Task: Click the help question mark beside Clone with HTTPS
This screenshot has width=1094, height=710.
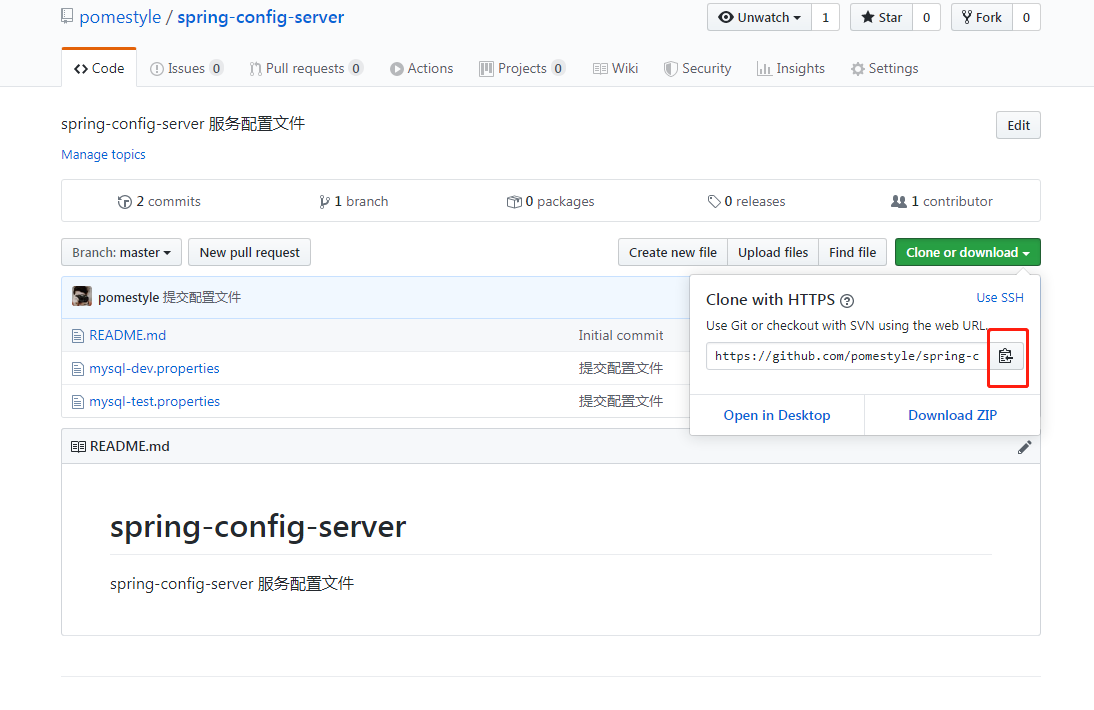Action: (847, 301)
